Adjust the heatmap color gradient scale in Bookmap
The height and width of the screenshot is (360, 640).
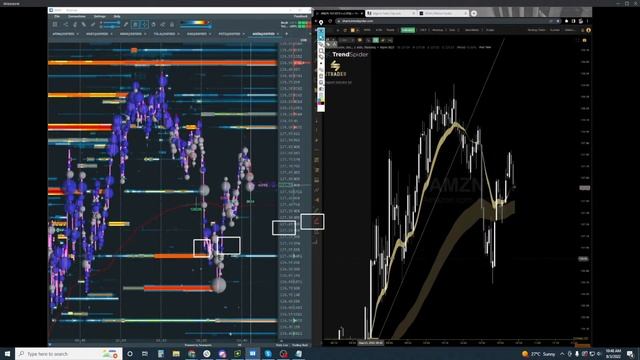click(x=195, y=22)
